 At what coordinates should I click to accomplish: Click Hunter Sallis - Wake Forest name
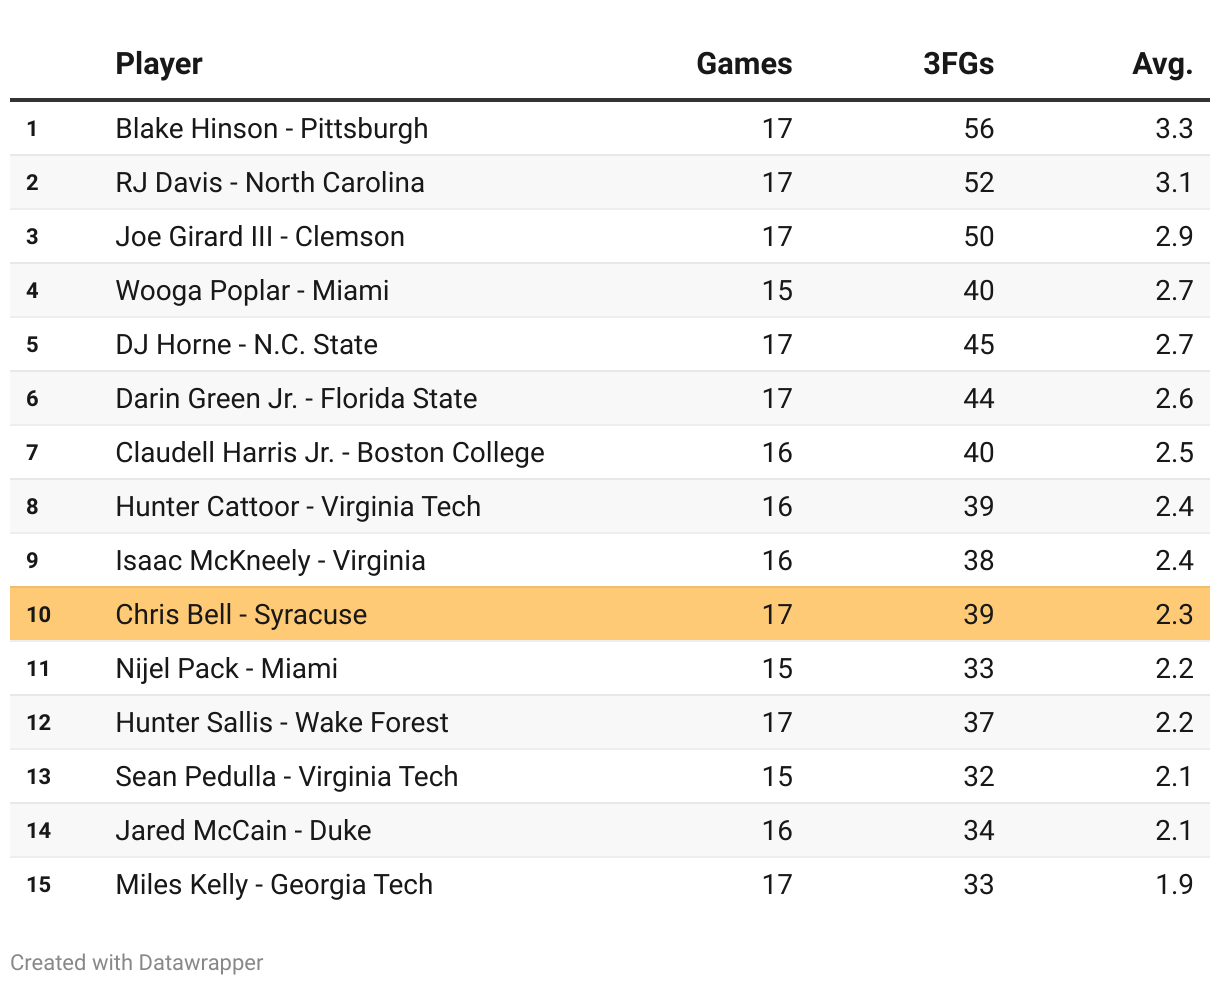(x=282, y=723)
